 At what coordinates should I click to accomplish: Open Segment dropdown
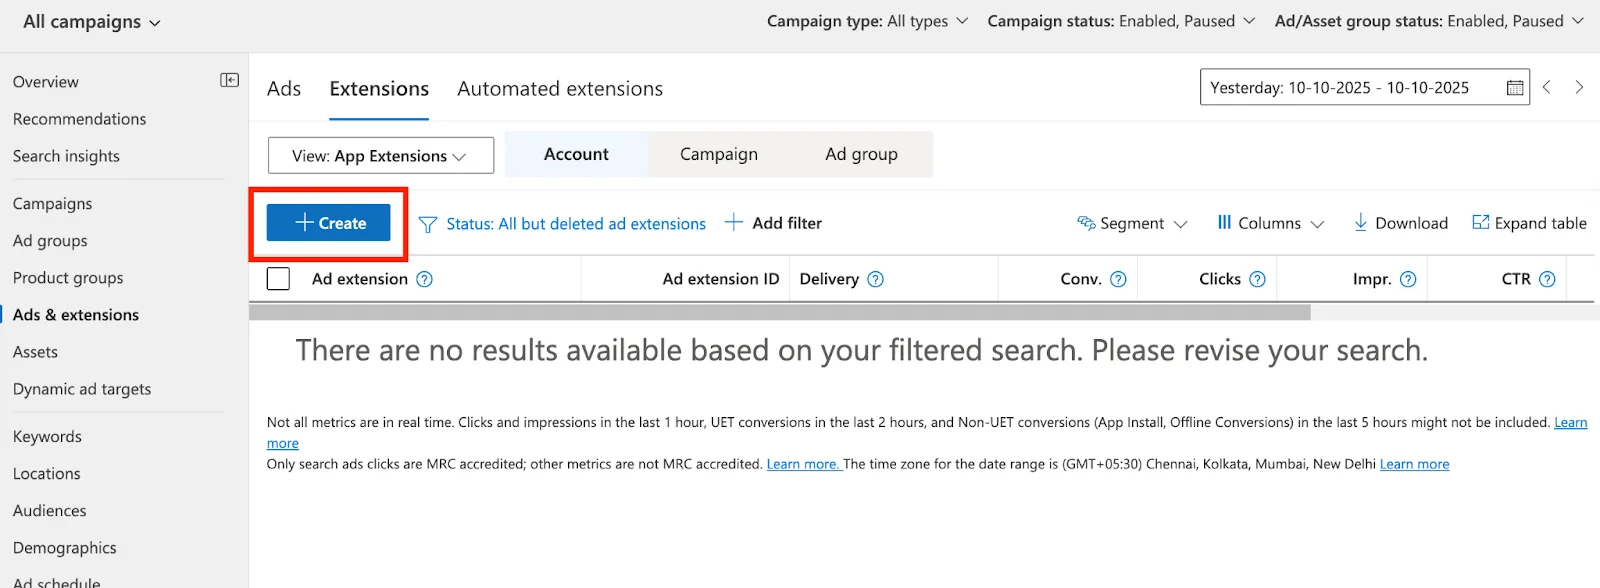pyautogui.click(x=1132, y=223)
